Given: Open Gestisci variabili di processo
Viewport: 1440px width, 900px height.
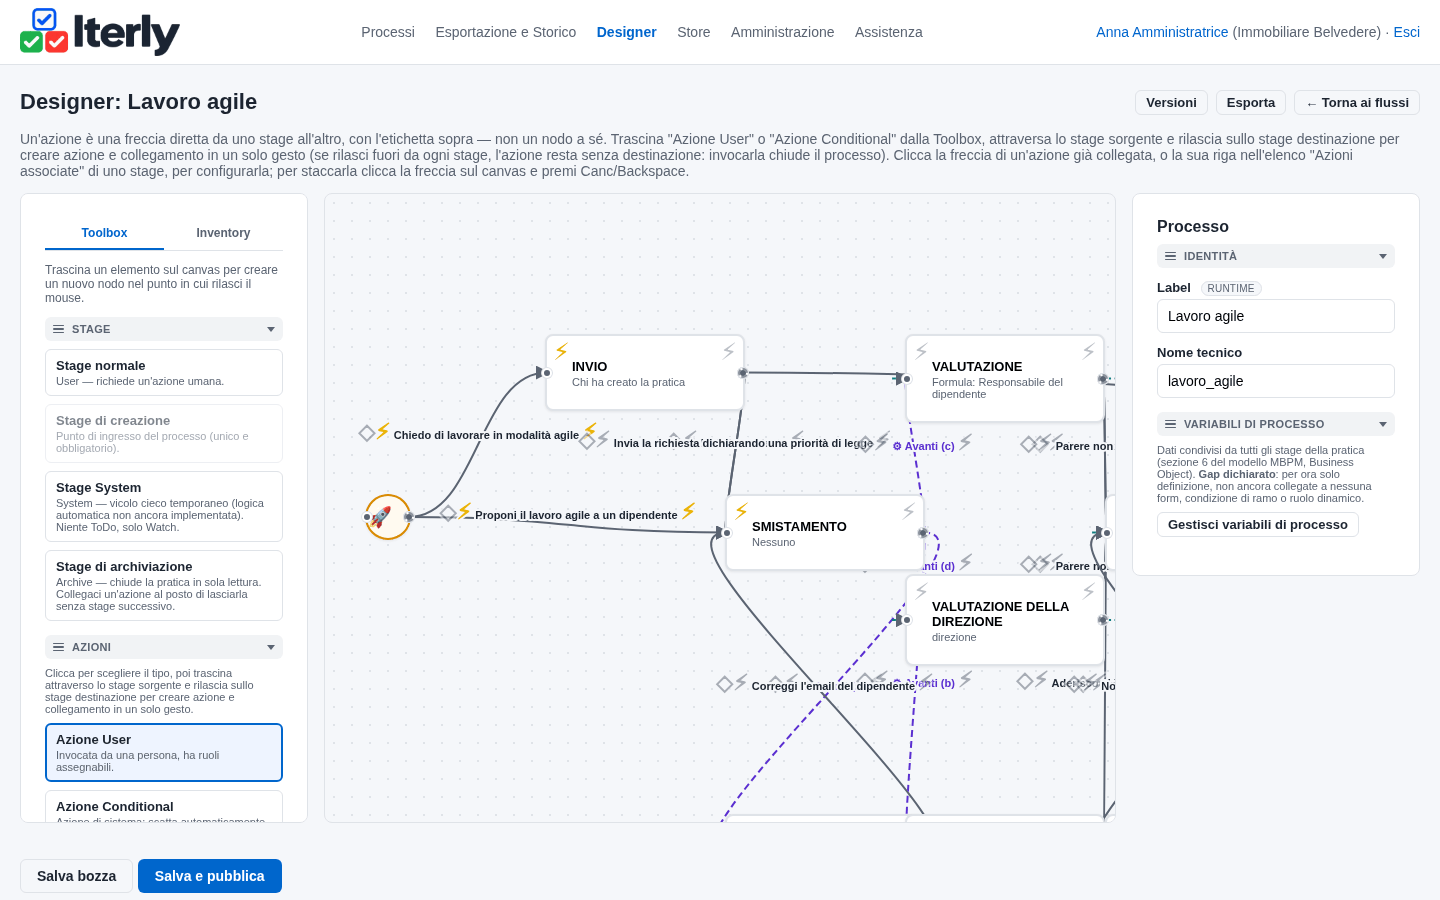Looking at the screenshot, I should 1258,525.
